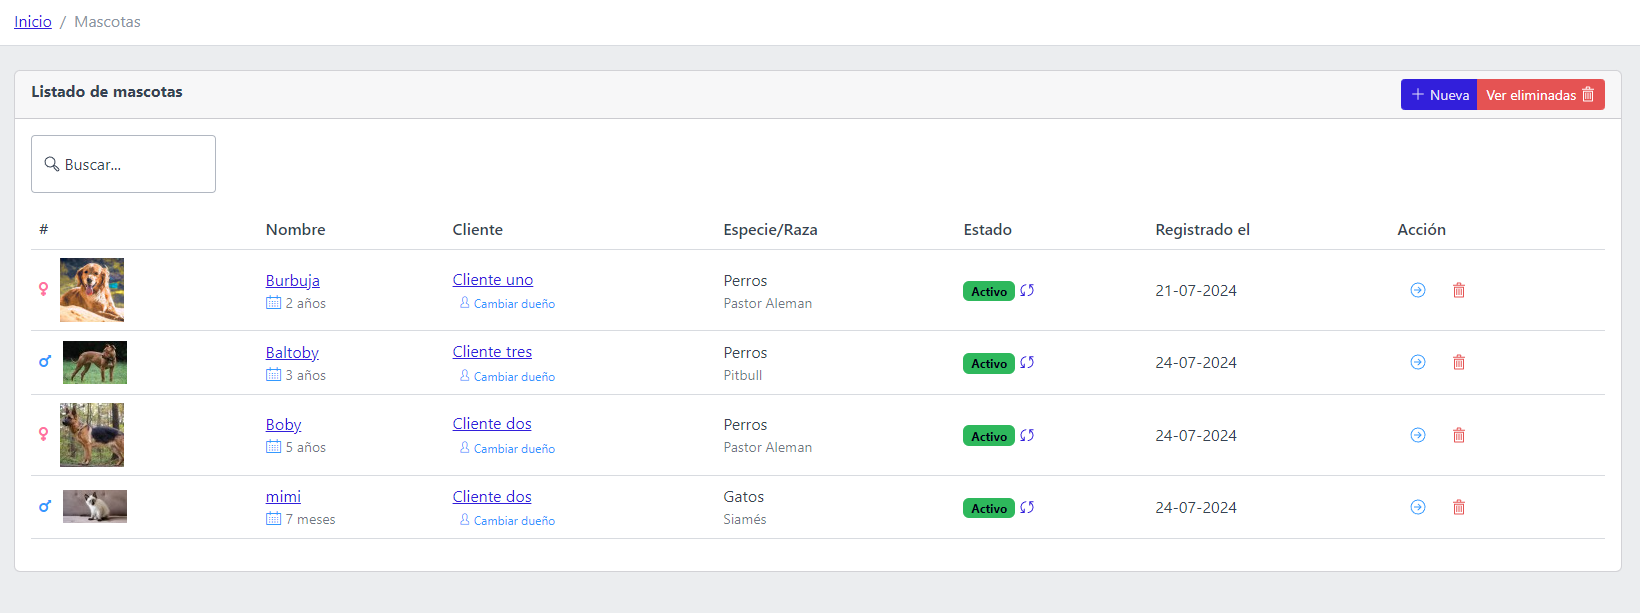Click the arrow action icon for Baltoby

point(1417,362)
